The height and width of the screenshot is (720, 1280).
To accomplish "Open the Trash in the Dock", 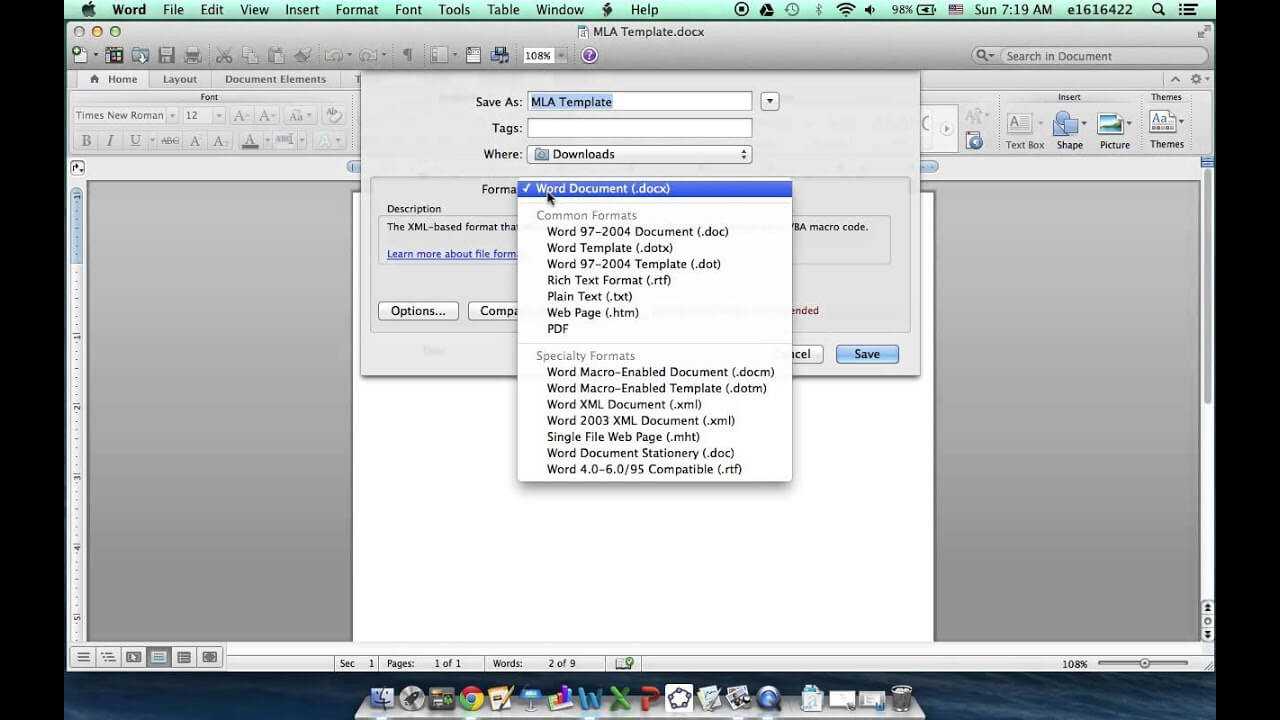I will 901,697.
